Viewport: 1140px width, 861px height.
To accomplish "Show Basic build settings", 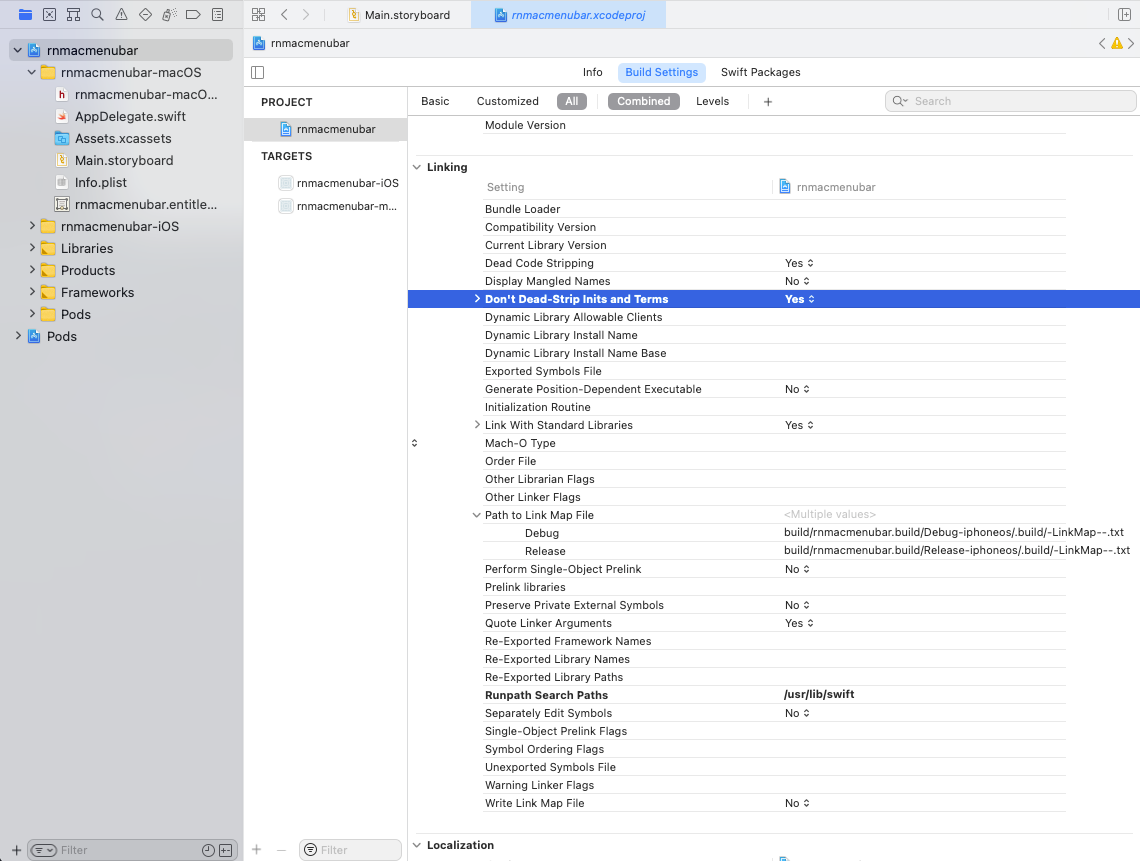I will 435,101.
